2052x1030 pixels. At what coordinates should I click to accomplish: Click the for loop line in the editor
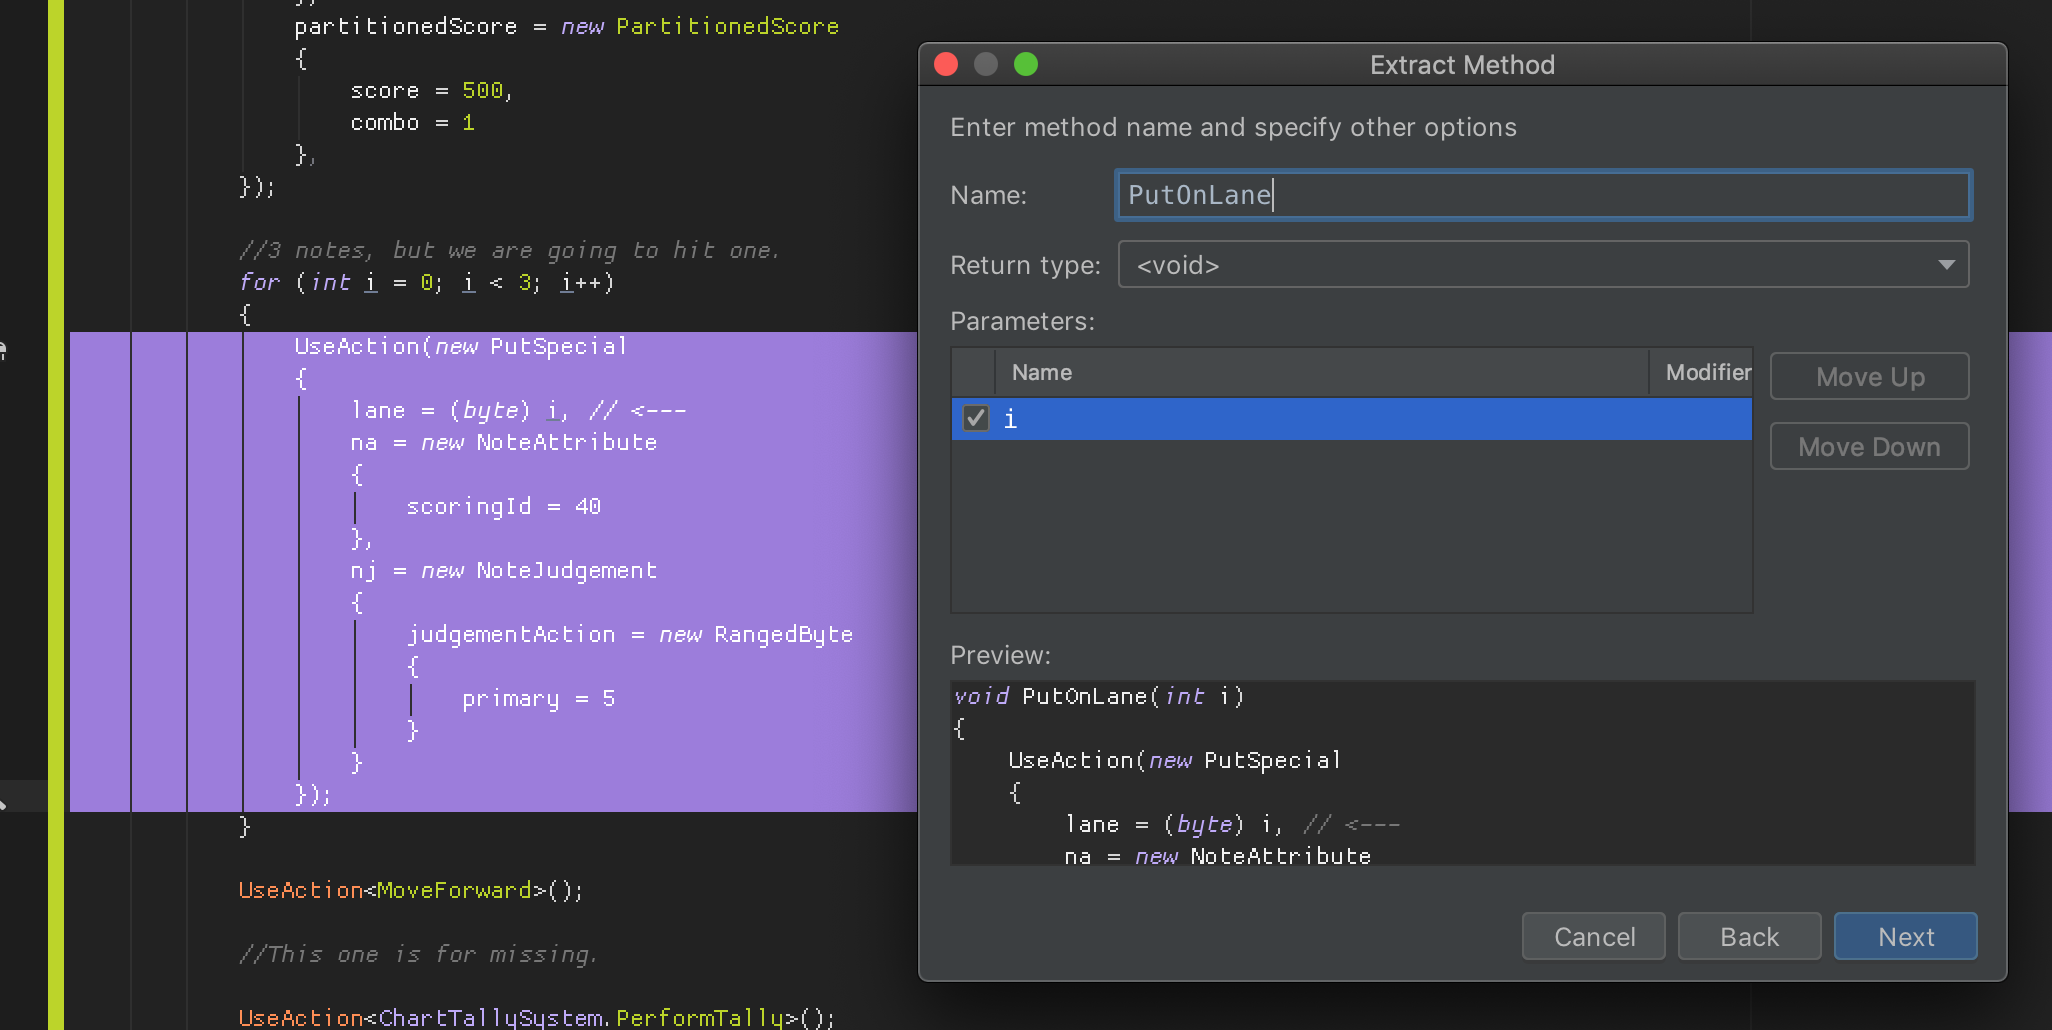426,283
